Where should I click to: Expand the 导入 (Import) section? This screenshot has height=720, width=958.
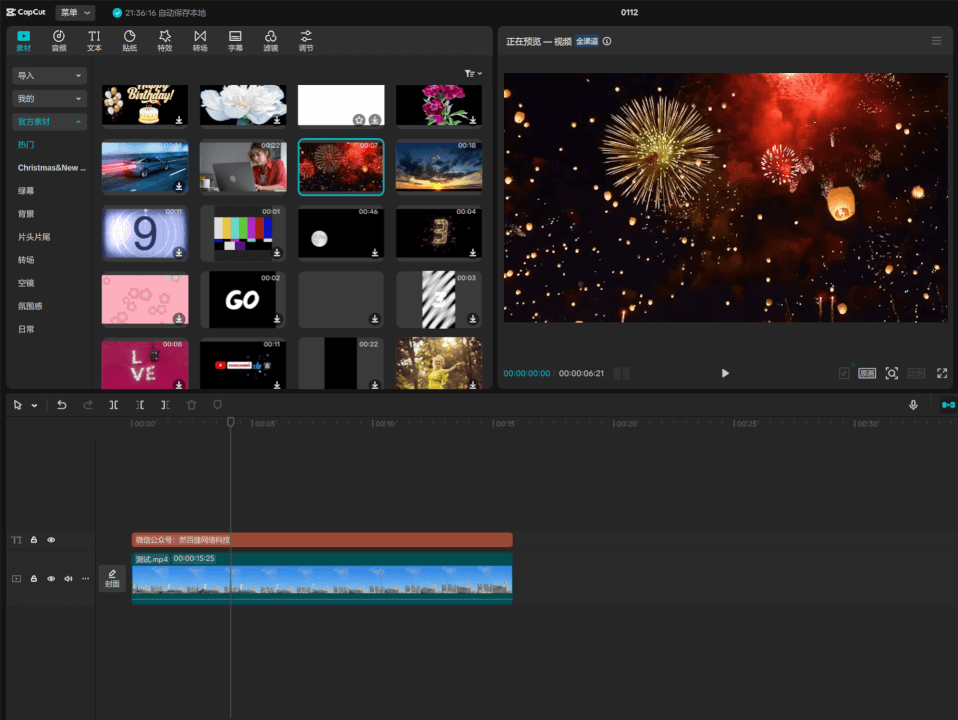(x=49, y=75)
